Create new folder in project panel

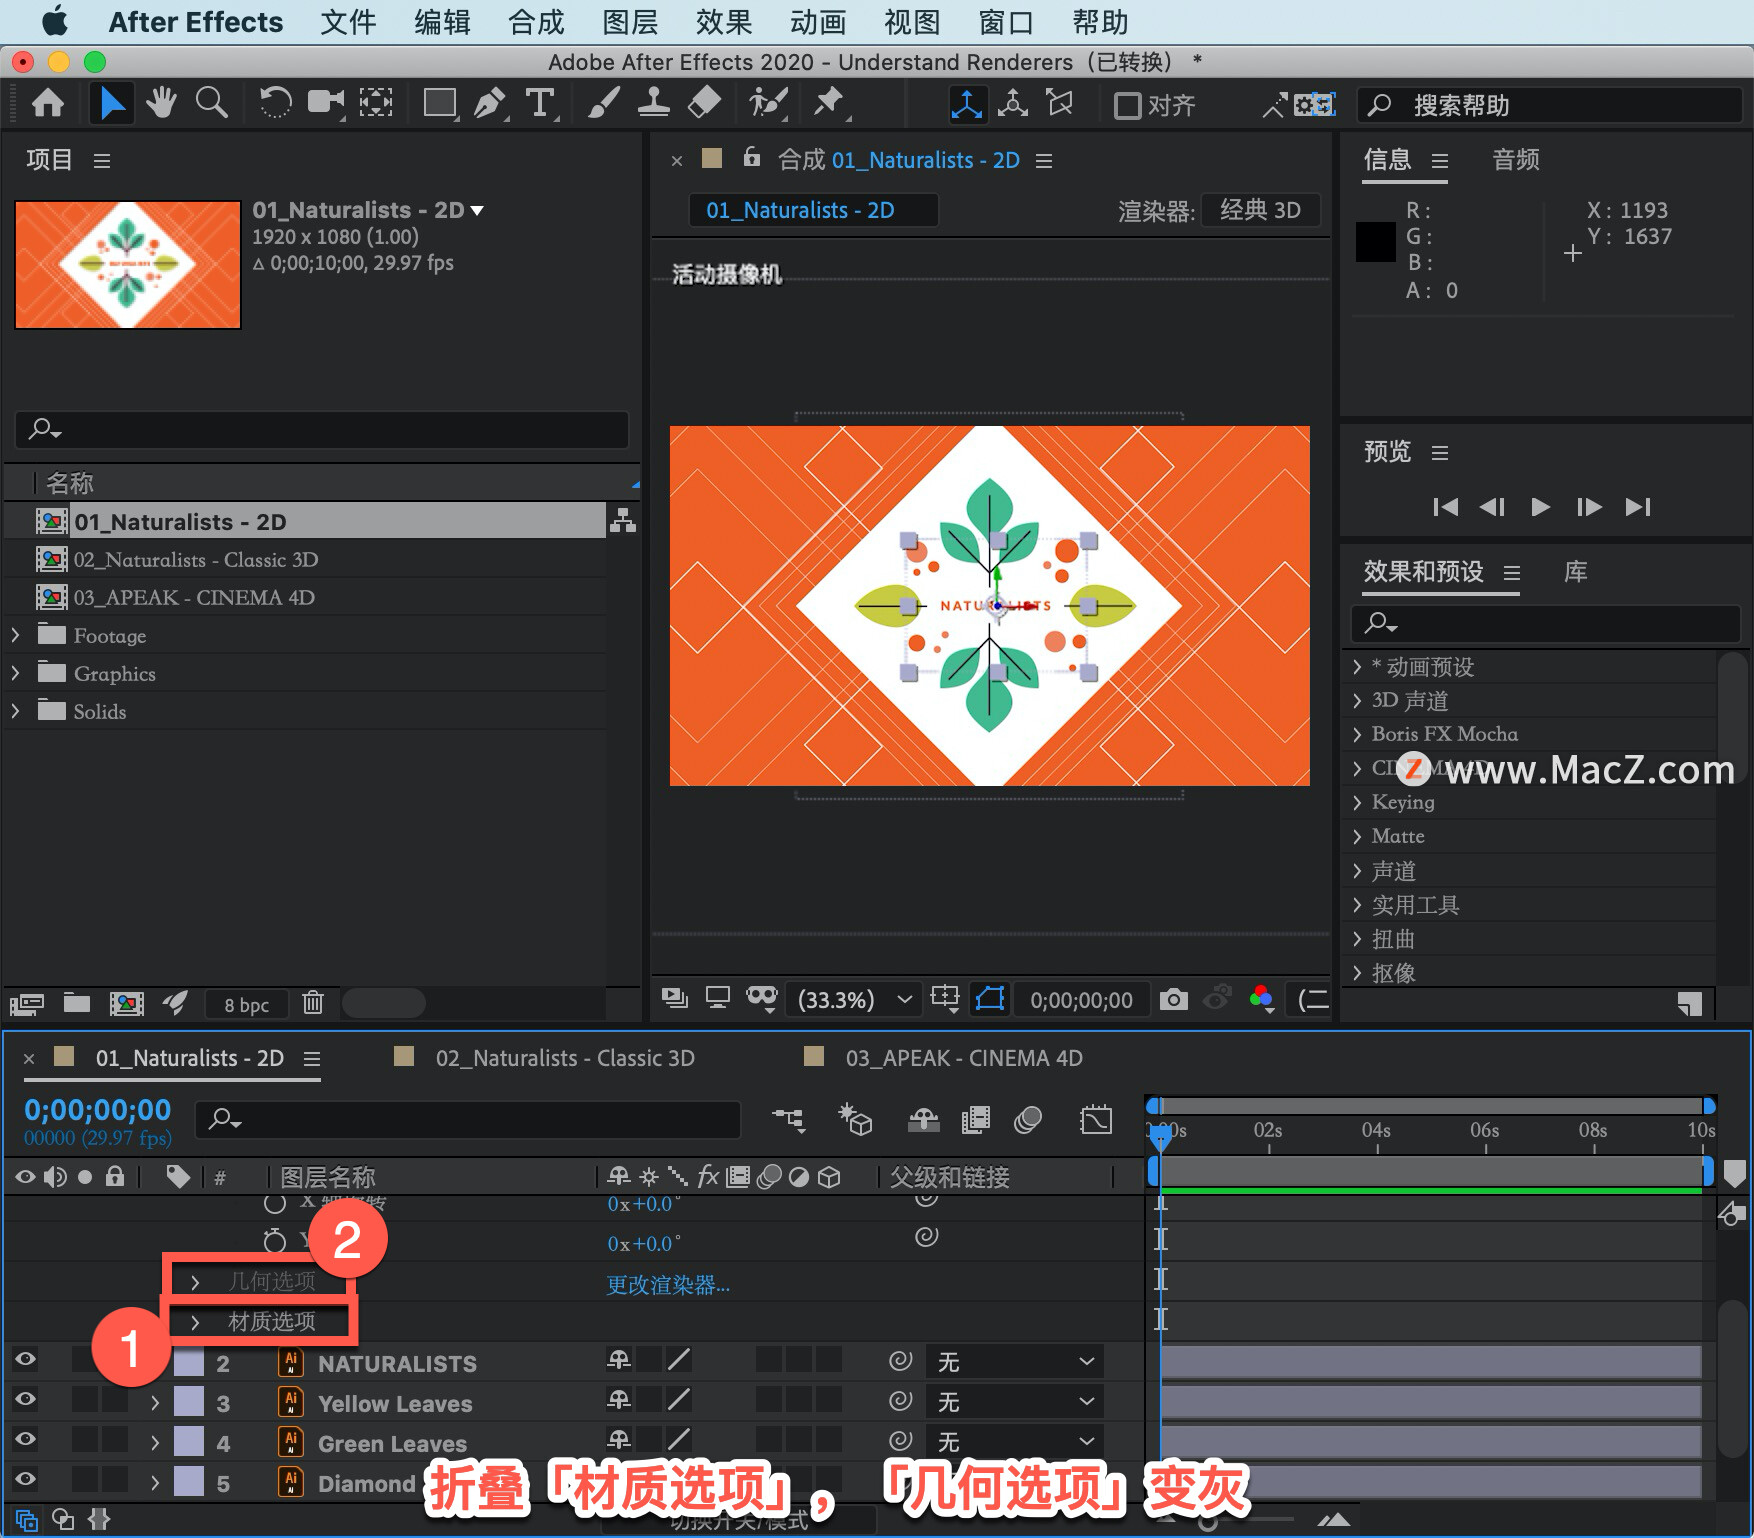point(77,1002)
